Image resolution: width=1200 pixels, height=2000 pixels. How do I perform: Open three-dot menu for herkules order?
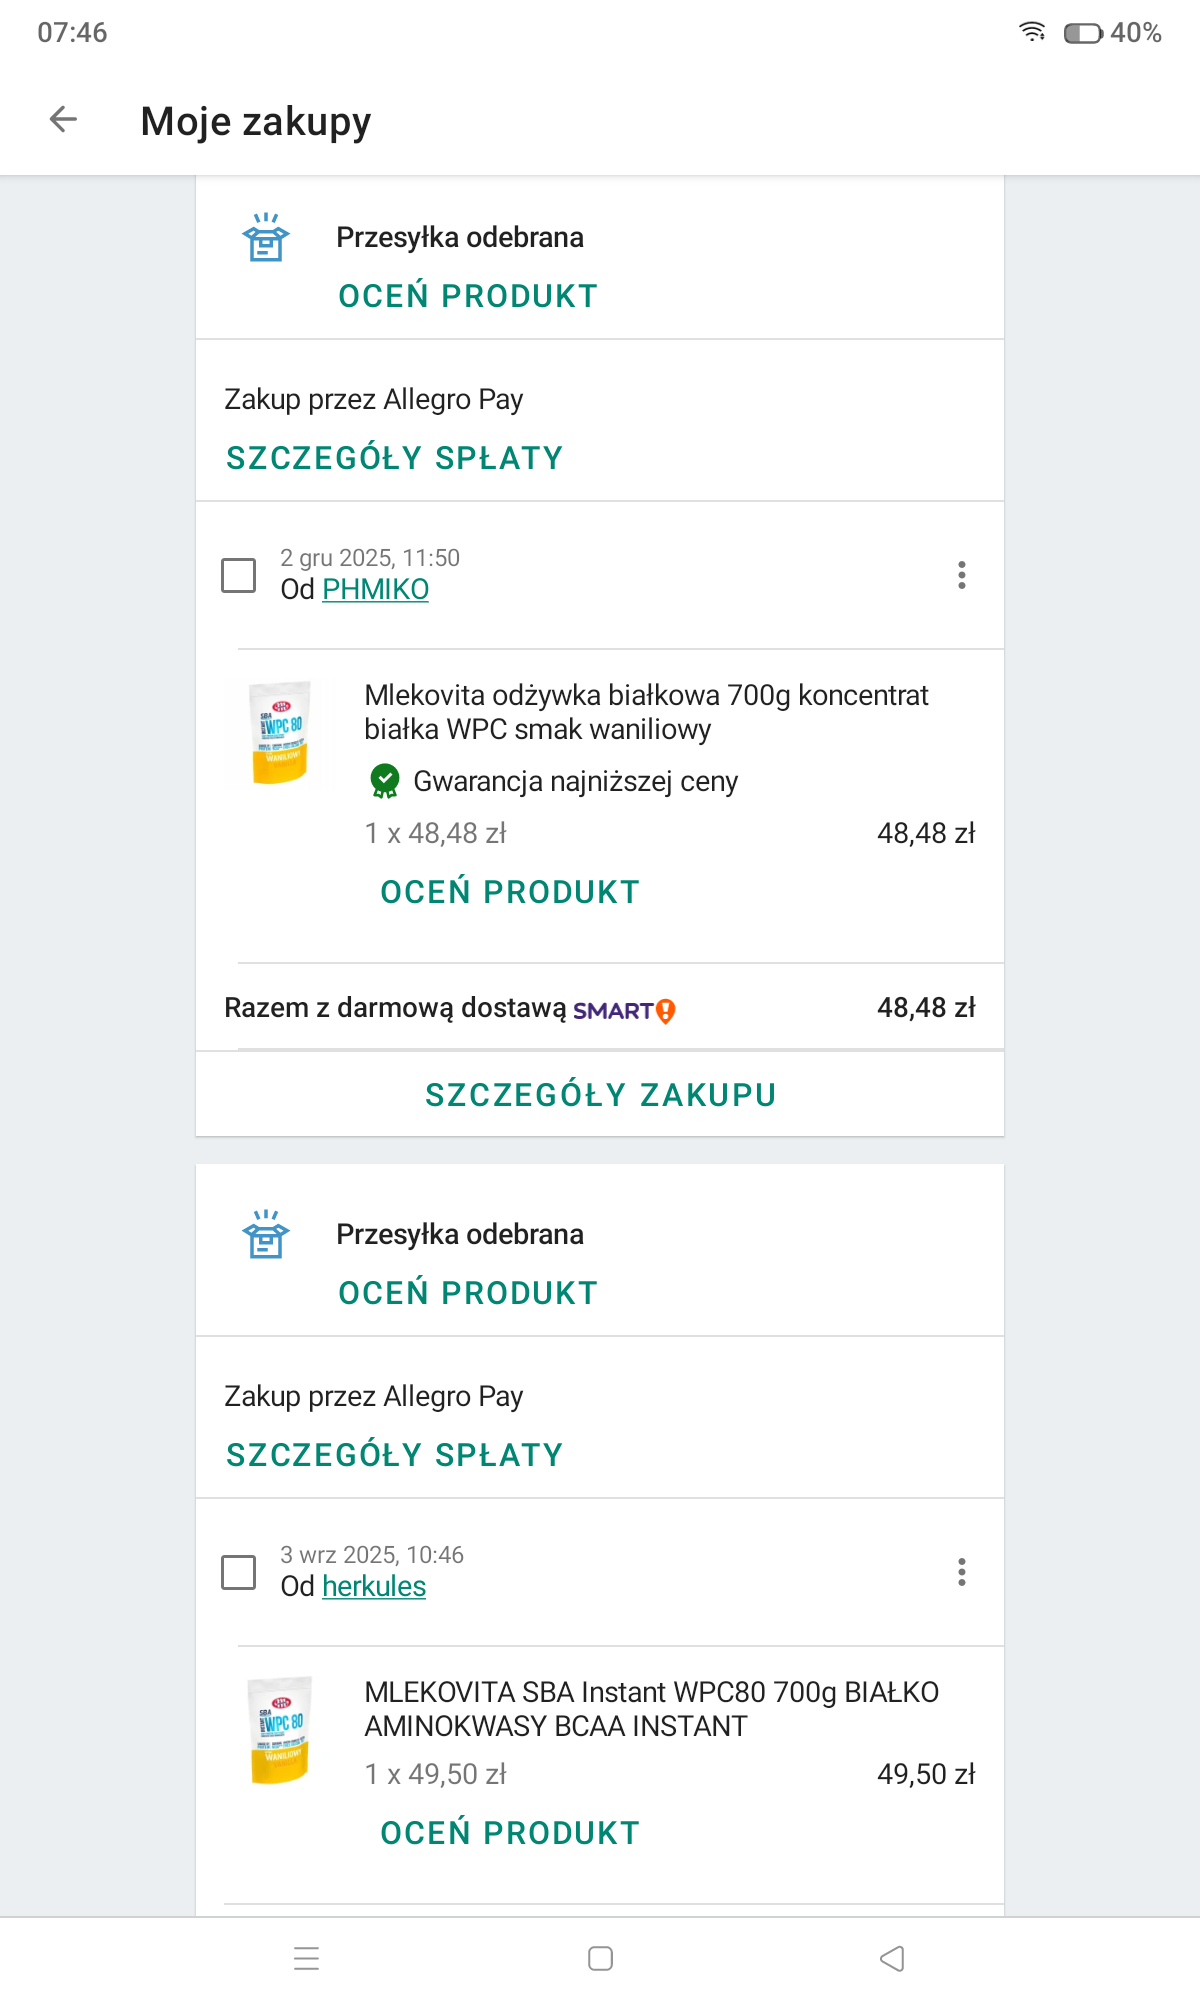961,1572
